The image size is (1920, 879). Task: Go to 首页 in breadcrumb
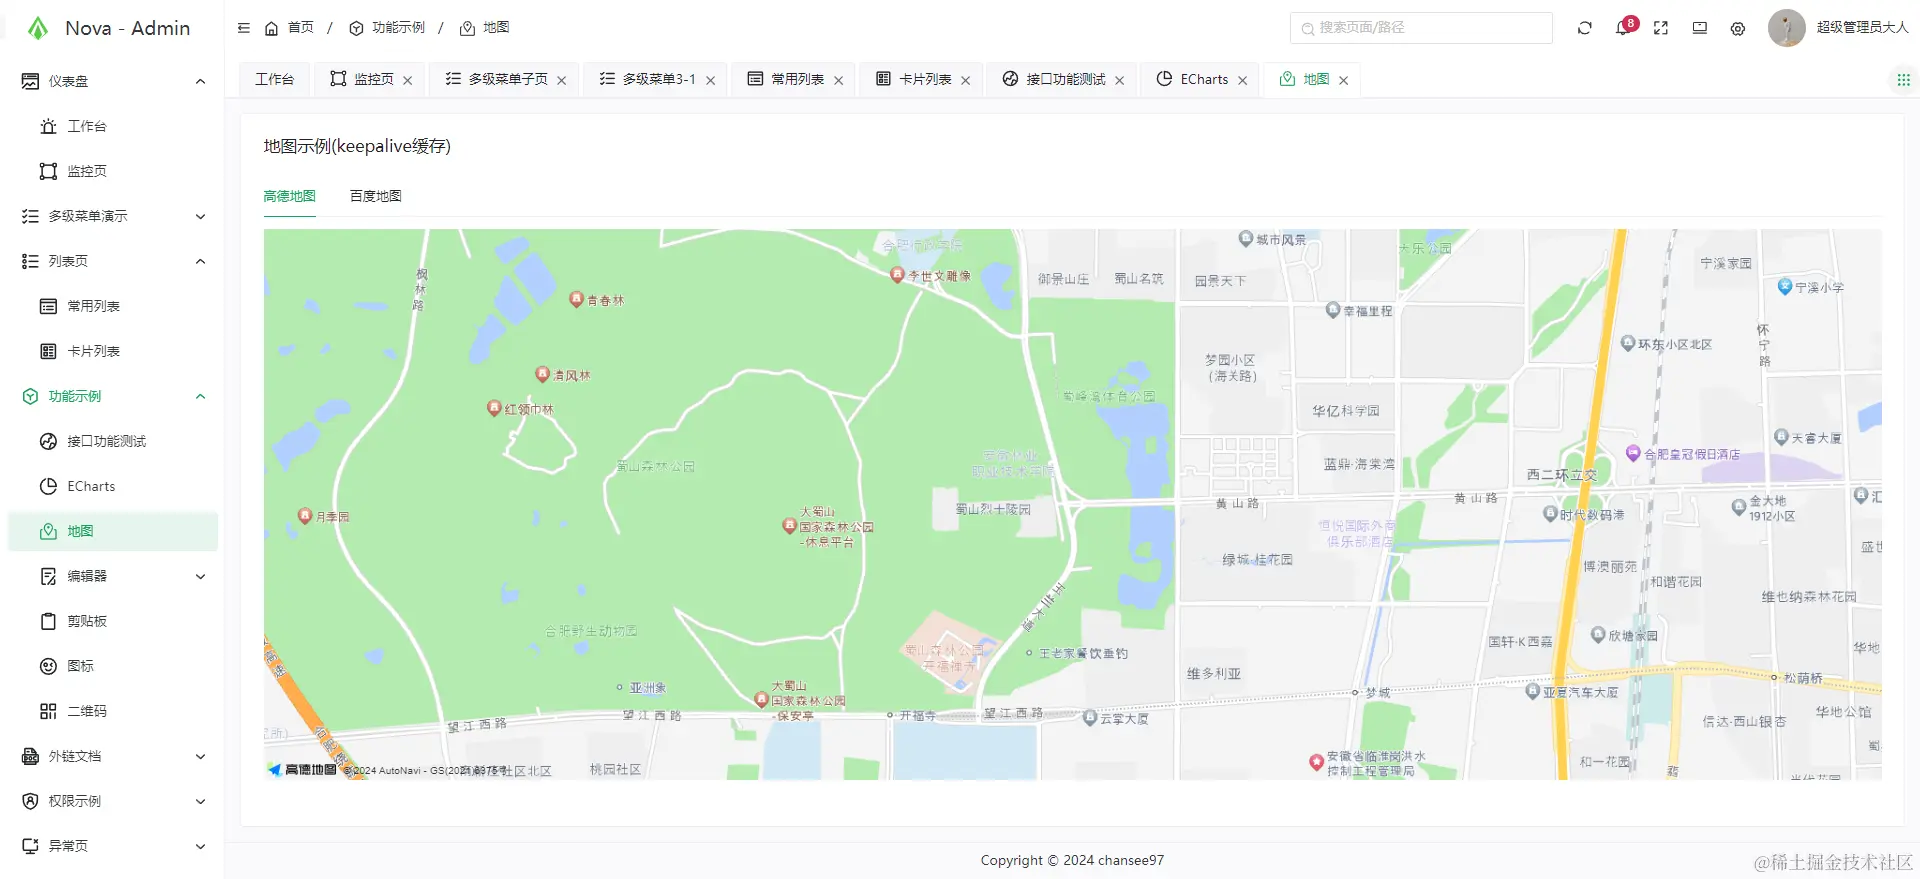click(289, 28)
